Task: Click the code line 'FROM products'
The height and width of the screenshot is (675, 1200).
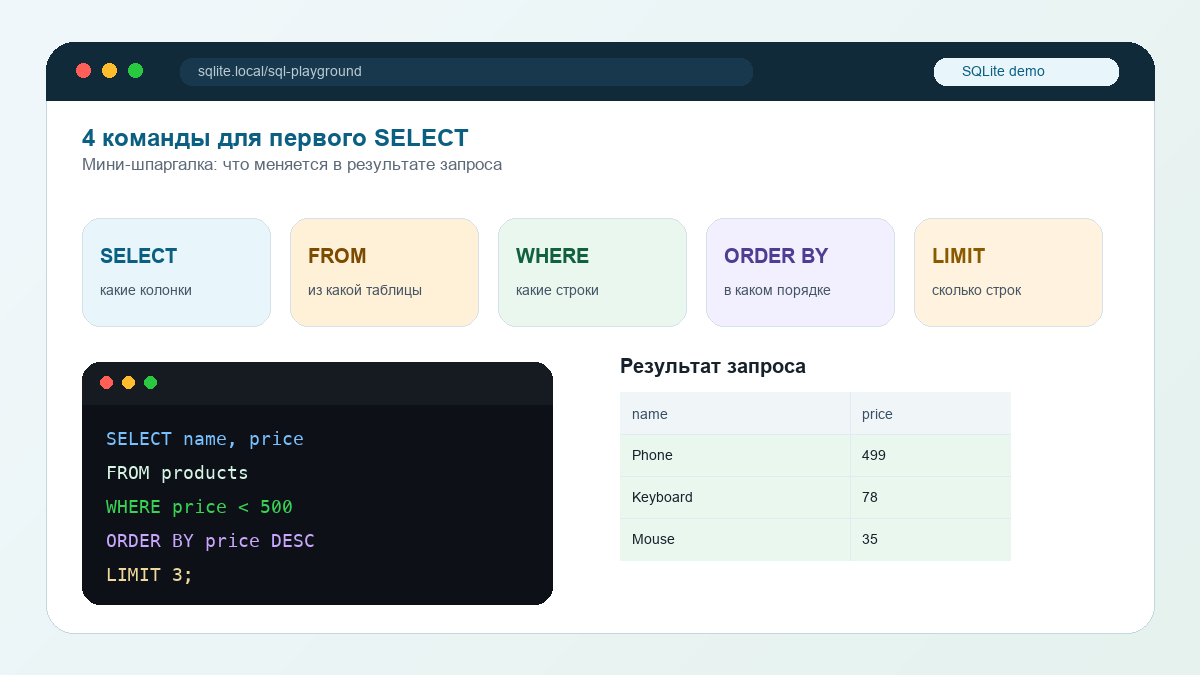Action: pyautogui.click(x=177, y=473)
